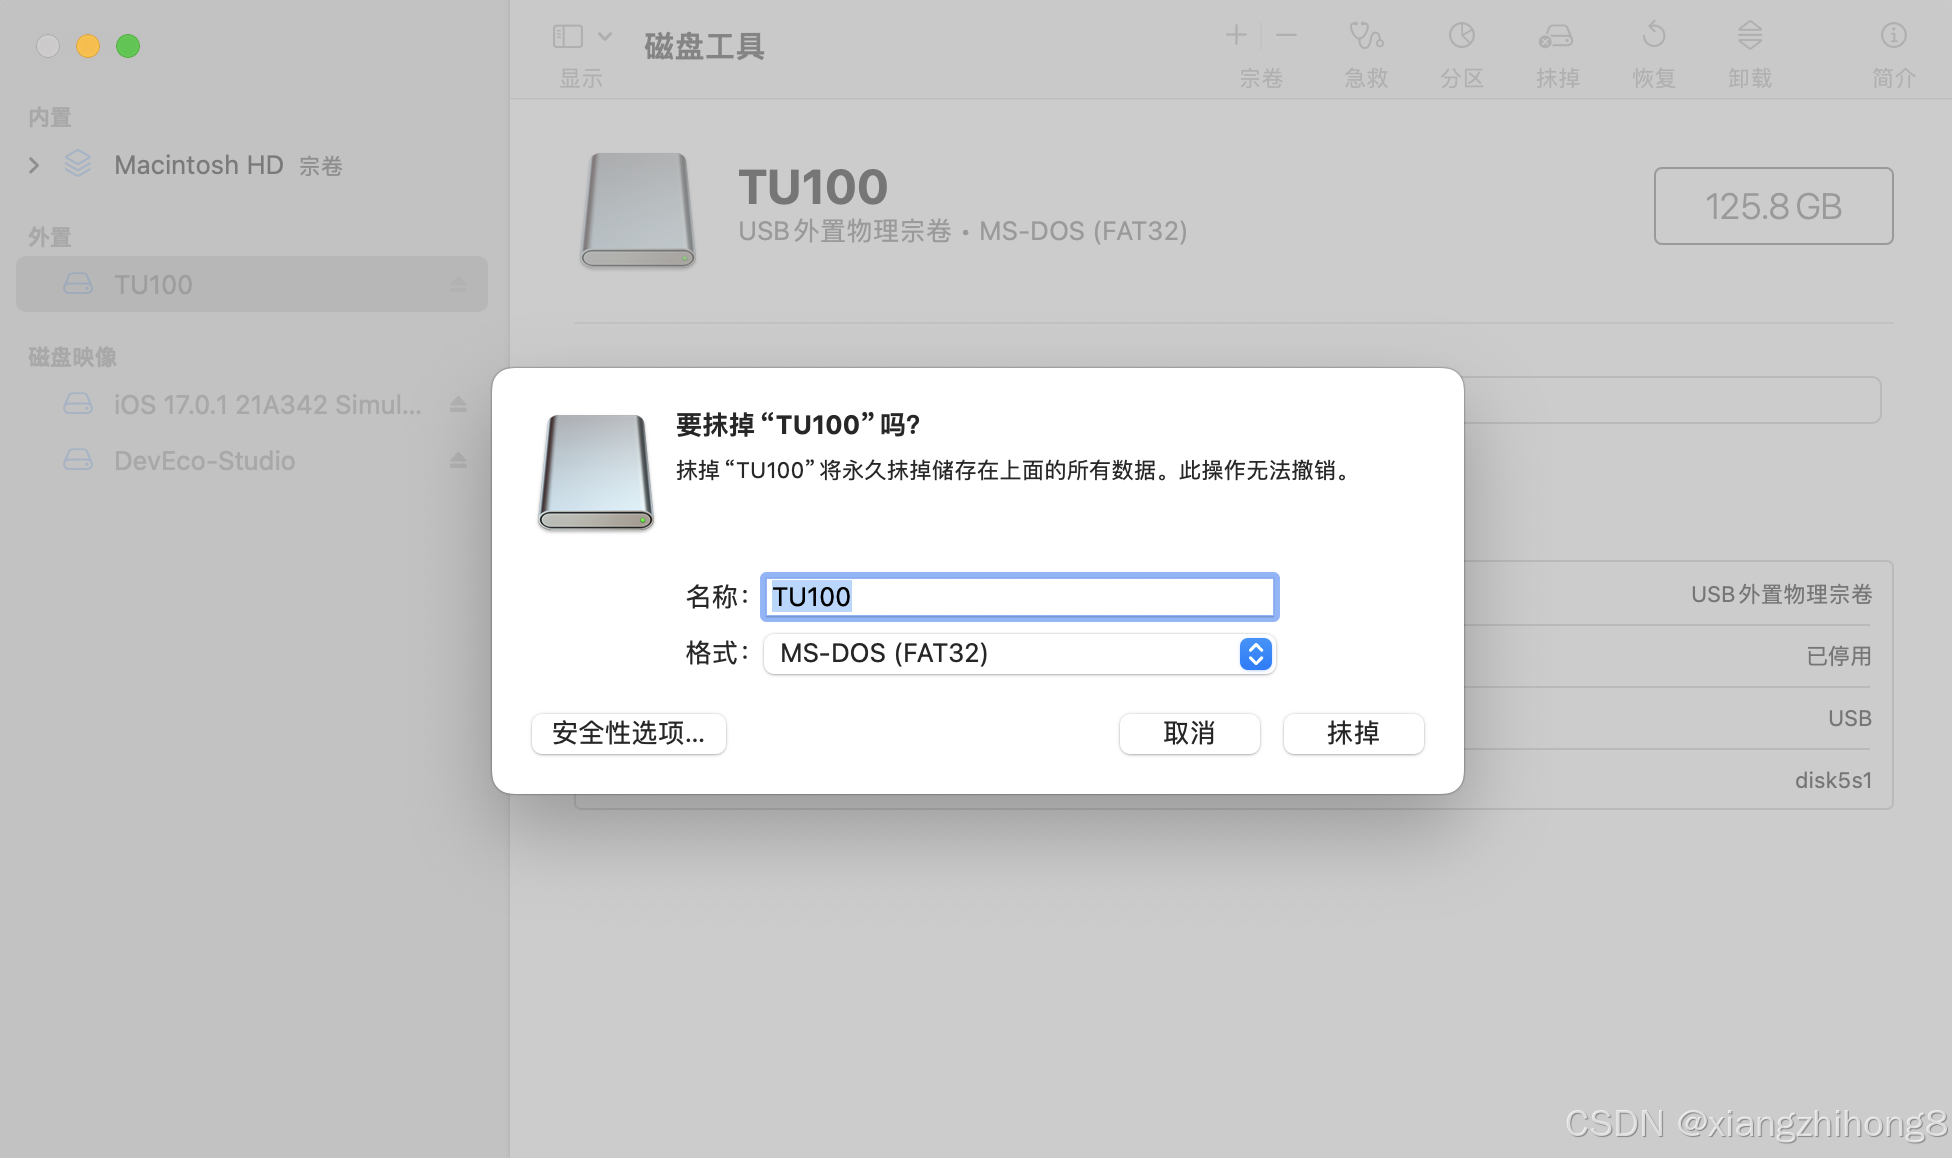Toggle the sidebar view button

(568, 37)
